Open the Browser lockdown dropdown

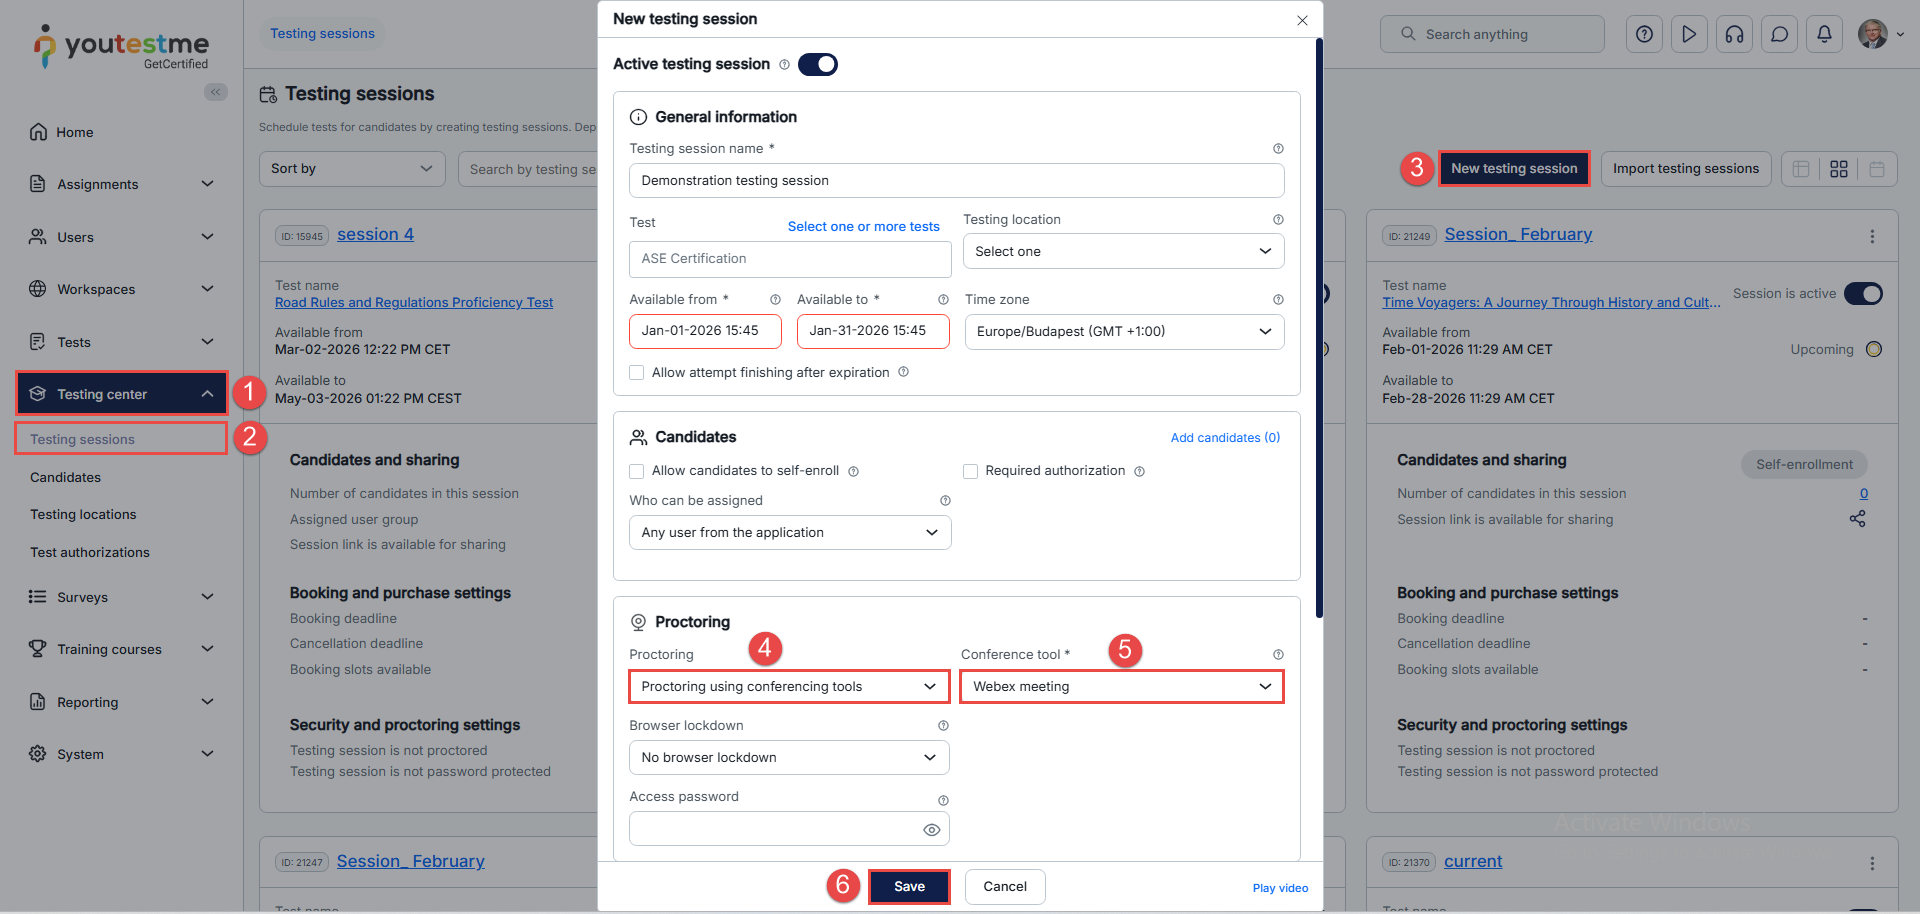pos(788,758)
